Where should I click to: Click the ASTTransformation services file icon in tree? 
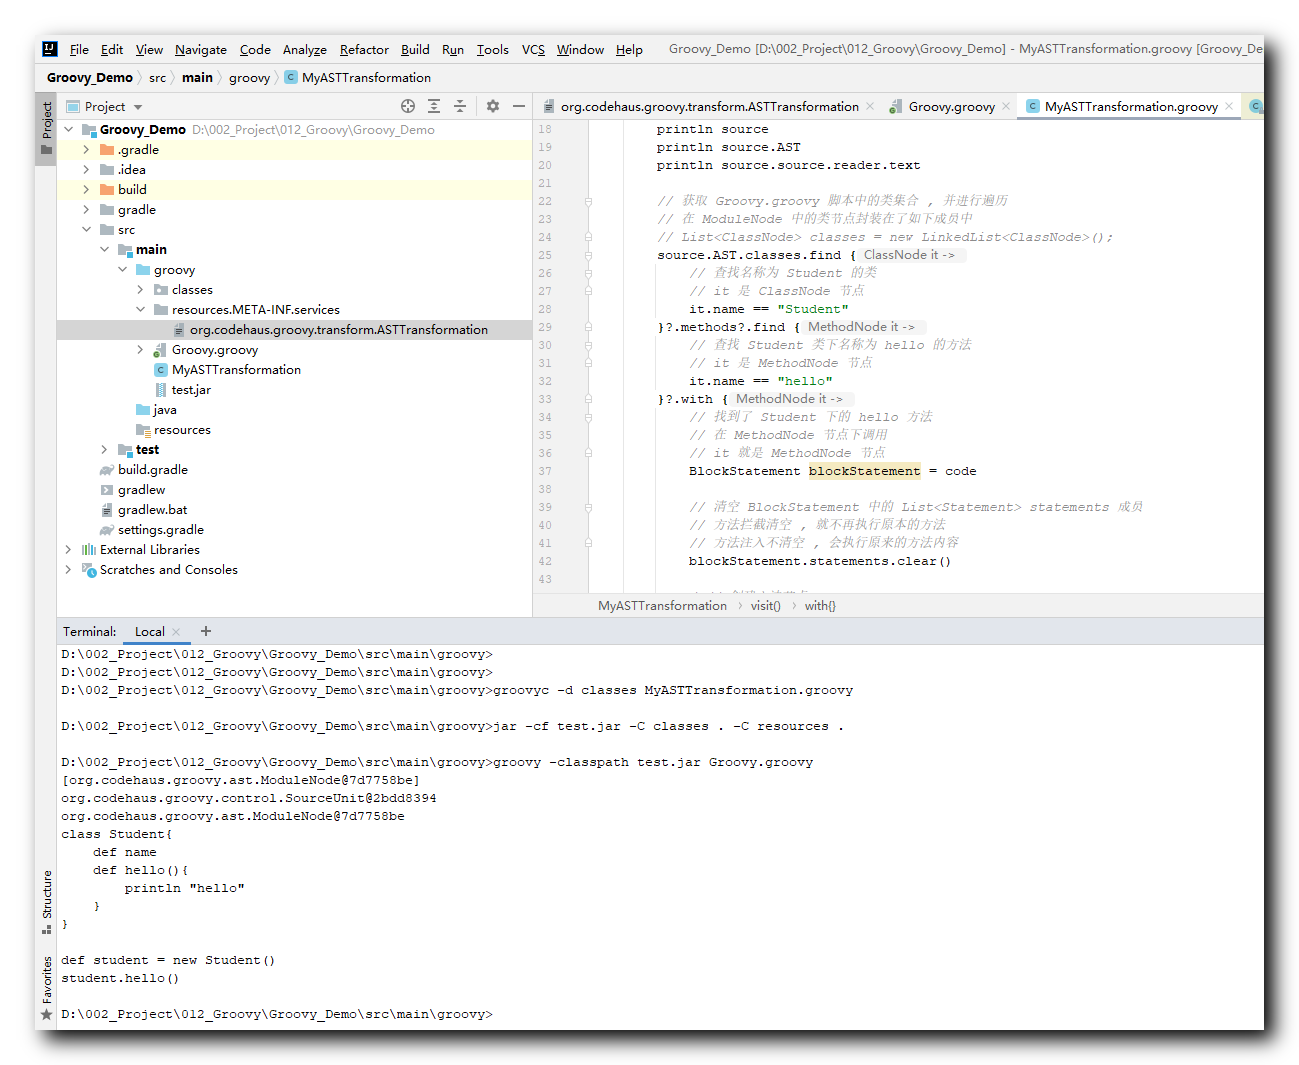click(179, 330)
